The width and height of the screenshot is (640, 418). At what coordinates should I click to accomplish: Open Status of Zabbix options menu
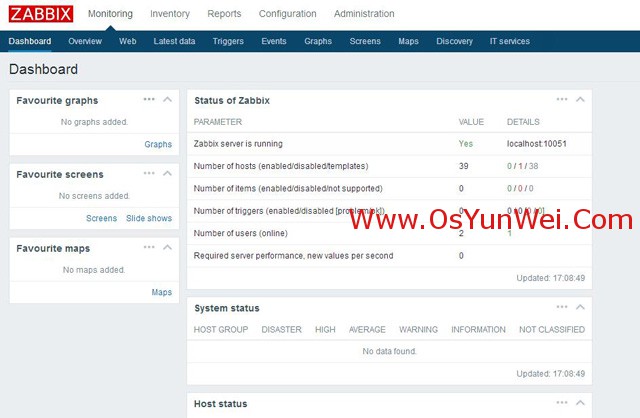point(562,99)
